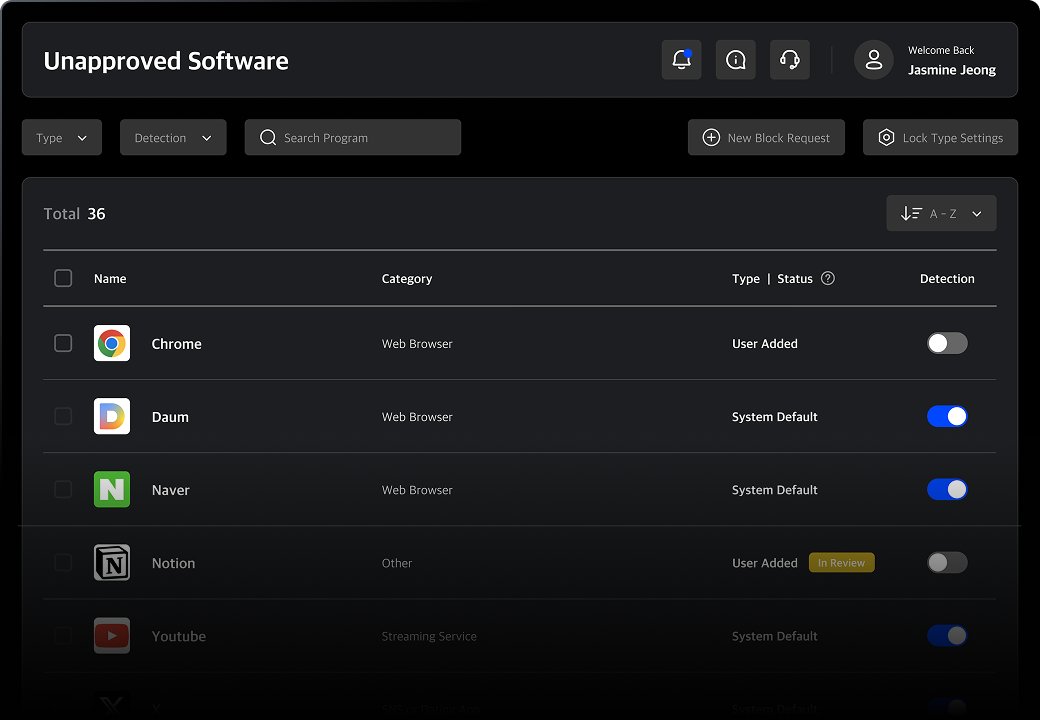The image size is (1040, 720).
Task: Click the Name column header
Action: point(110,278)
